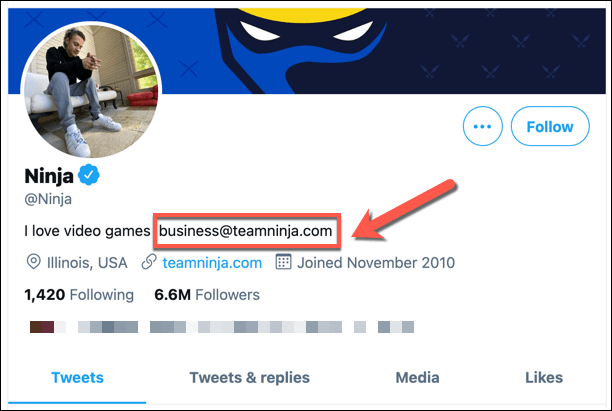Click the link chain icon

150,263
